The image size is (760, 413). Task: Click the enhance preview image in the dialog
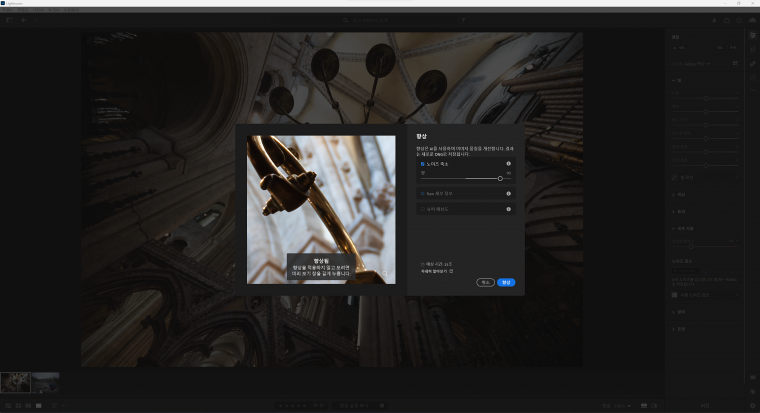point(321,210)
